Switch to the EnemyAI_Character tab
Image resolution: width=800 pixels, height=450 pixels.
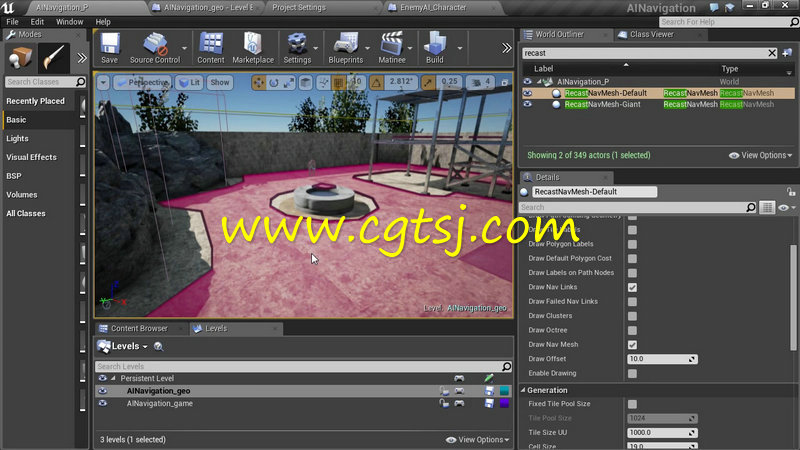(x=433, y=7)
